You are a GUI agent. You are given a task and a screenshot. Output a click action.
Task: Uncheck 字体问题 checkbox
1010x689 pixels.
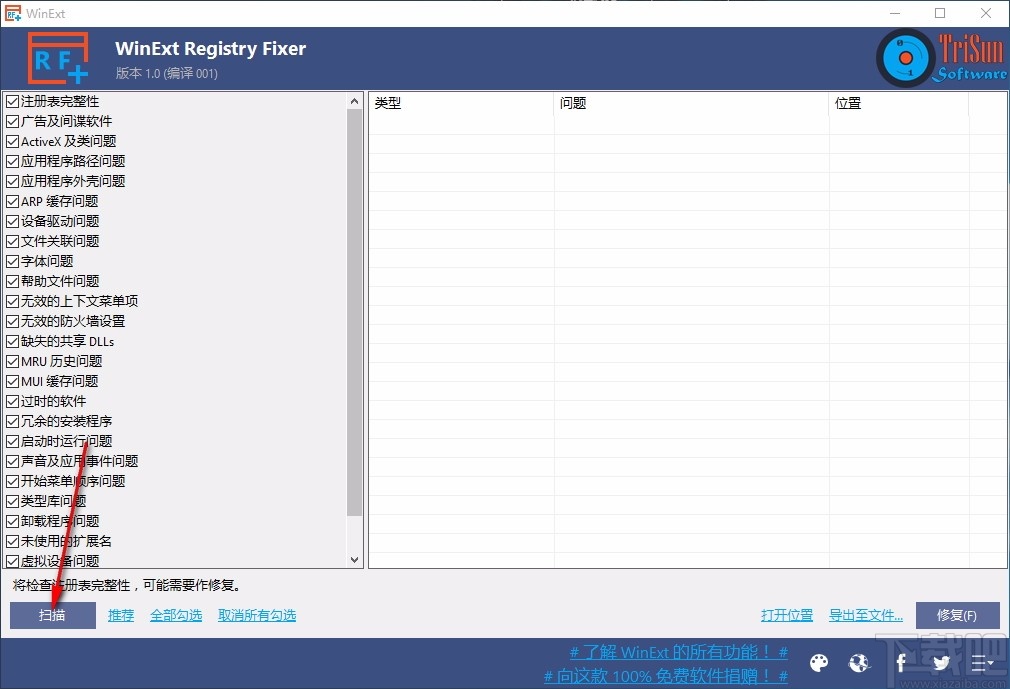13,261
